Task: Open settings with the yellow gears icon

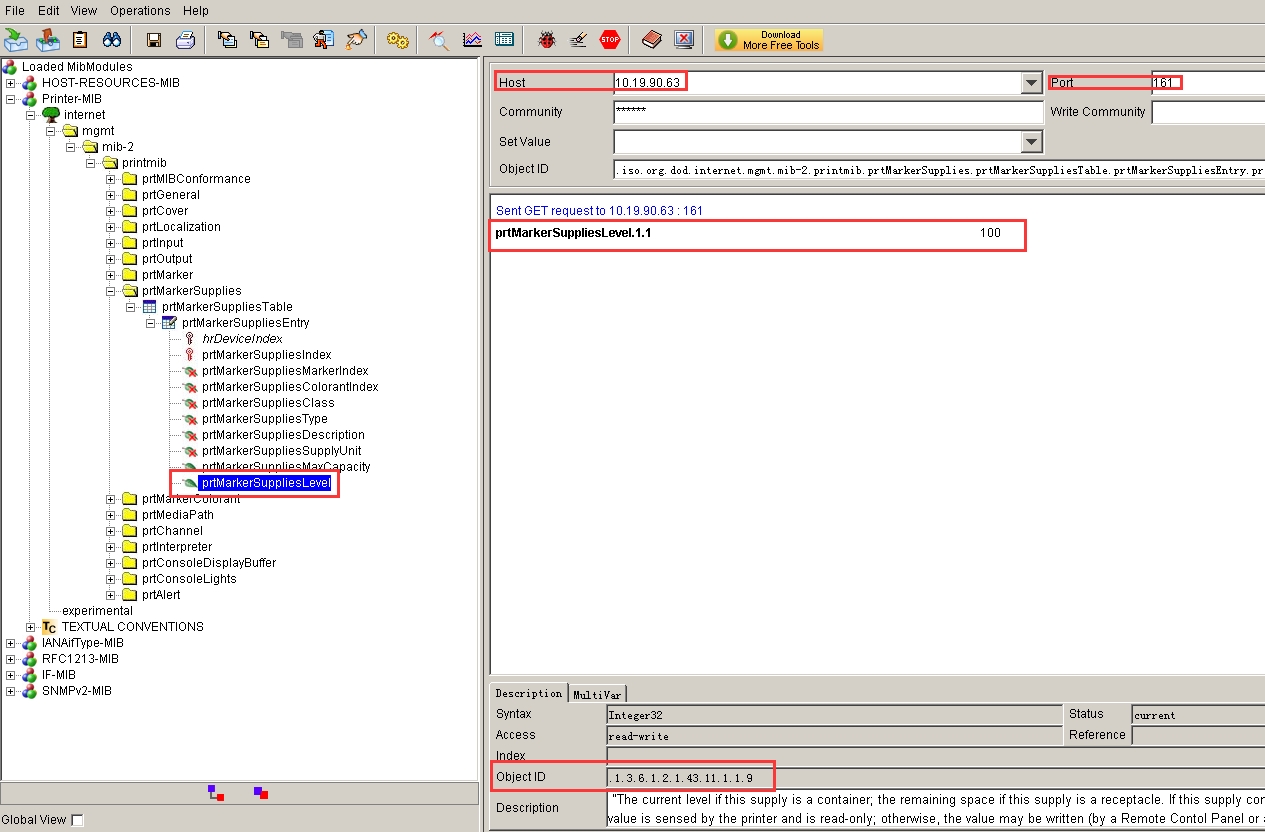Action: tap(398, 40)
